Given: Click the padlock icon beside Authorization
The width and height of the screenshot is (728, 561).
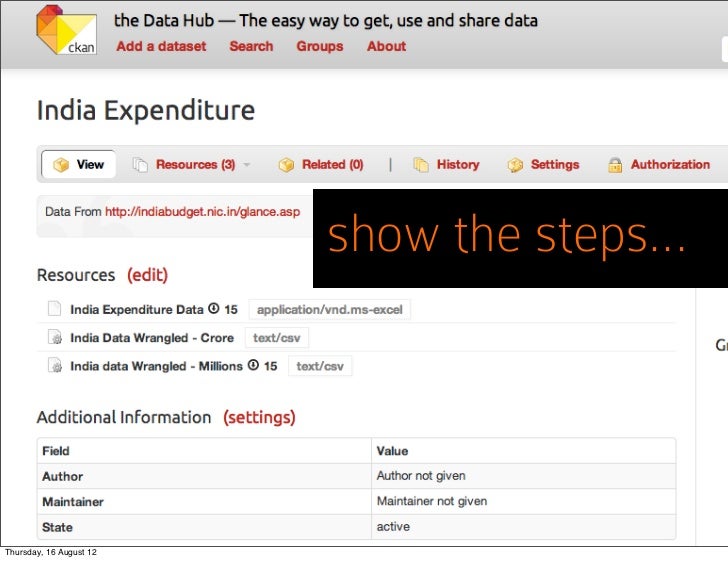Looking at the screenshot, I should pos(615,165).
